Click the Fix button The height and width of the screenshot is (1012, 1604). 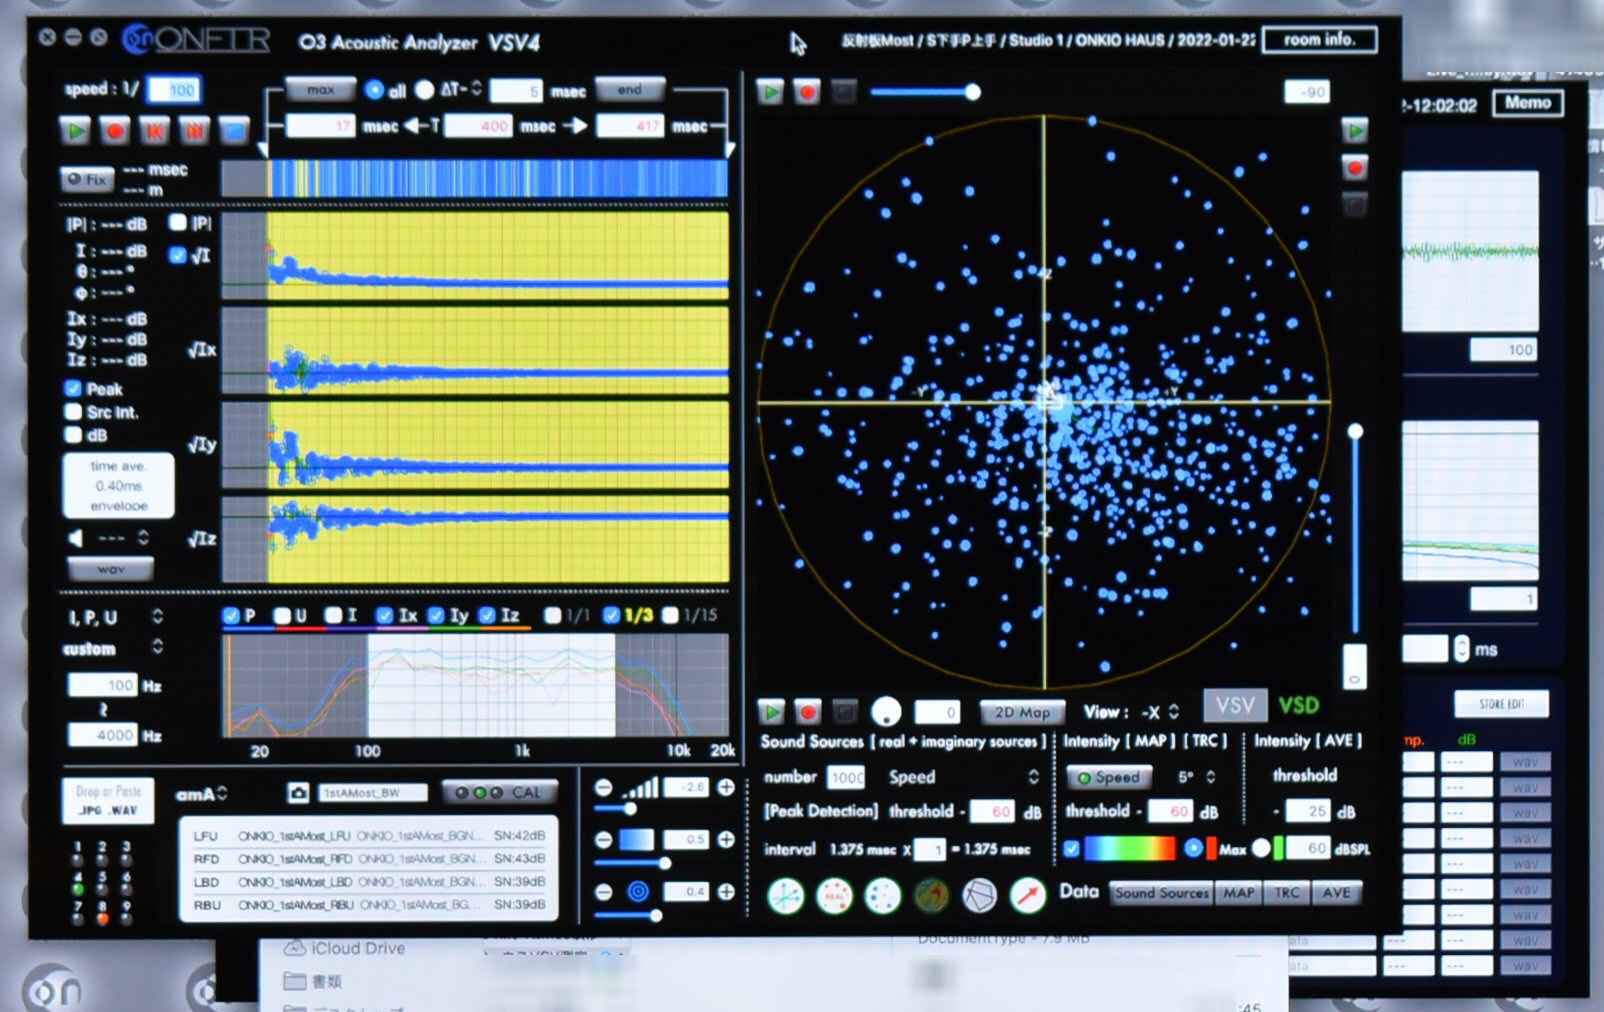tap(87, 179)
